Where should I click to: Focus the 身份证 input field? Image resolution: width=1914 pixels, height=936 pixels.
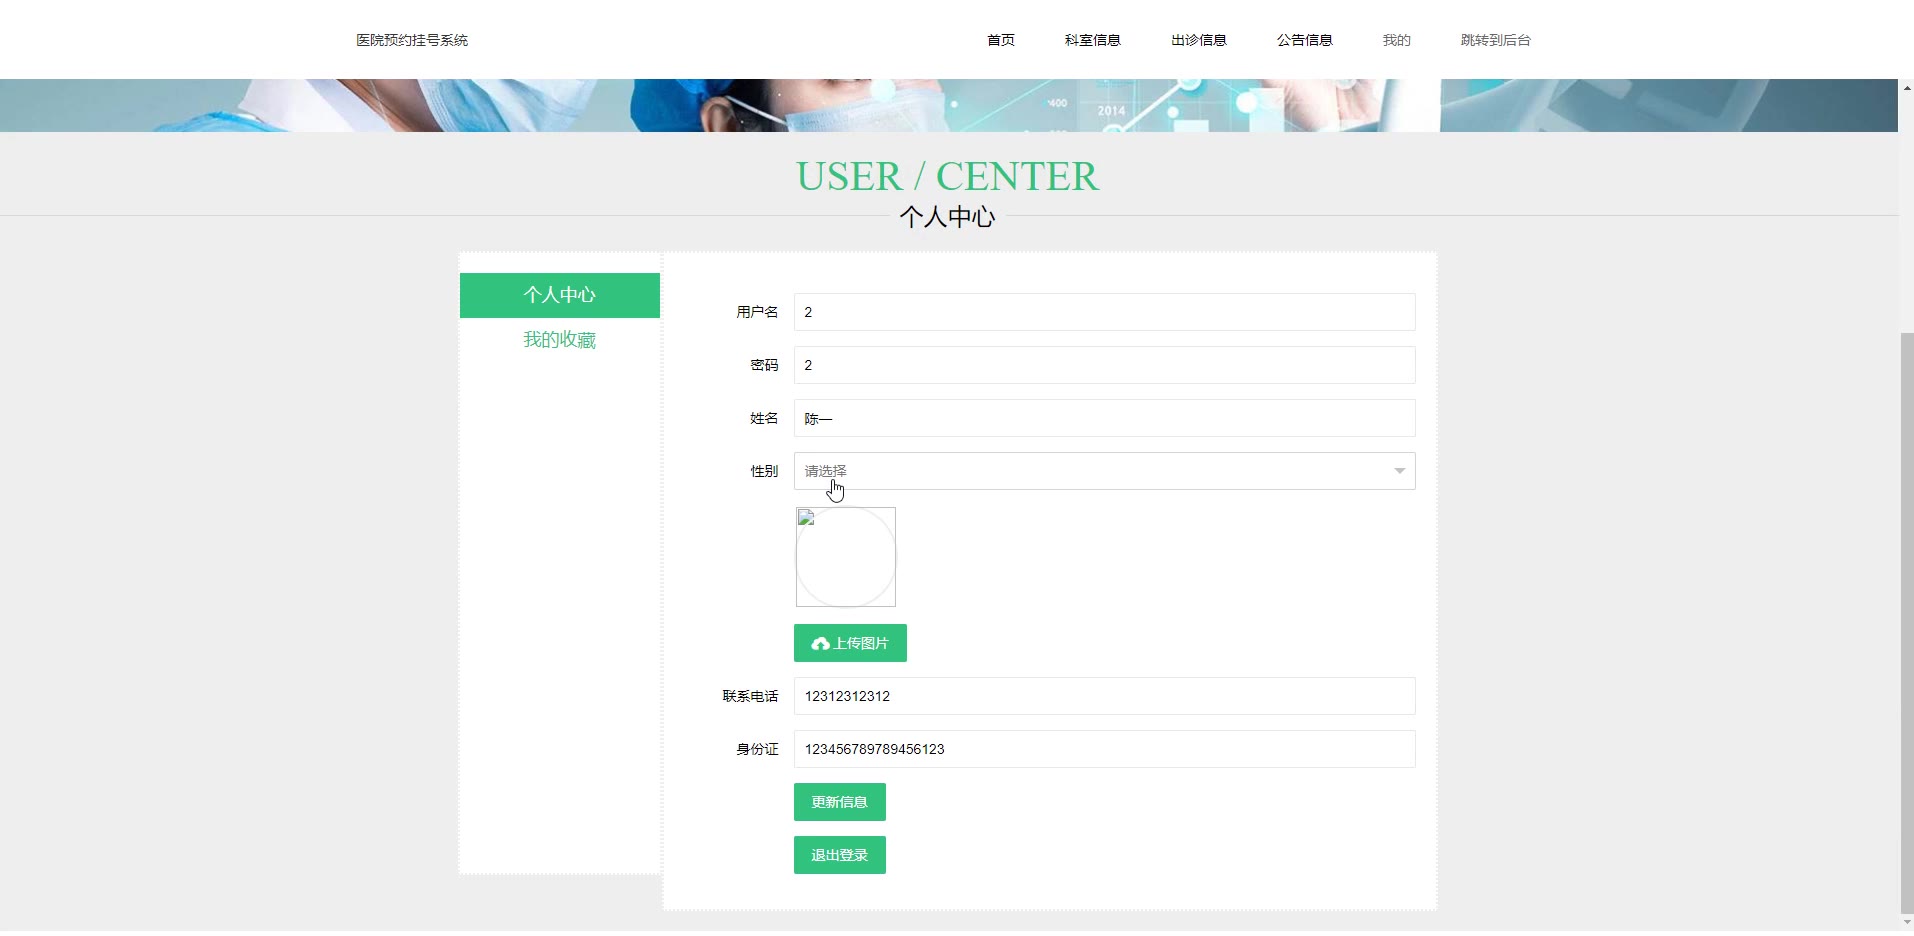point(1104,749)
